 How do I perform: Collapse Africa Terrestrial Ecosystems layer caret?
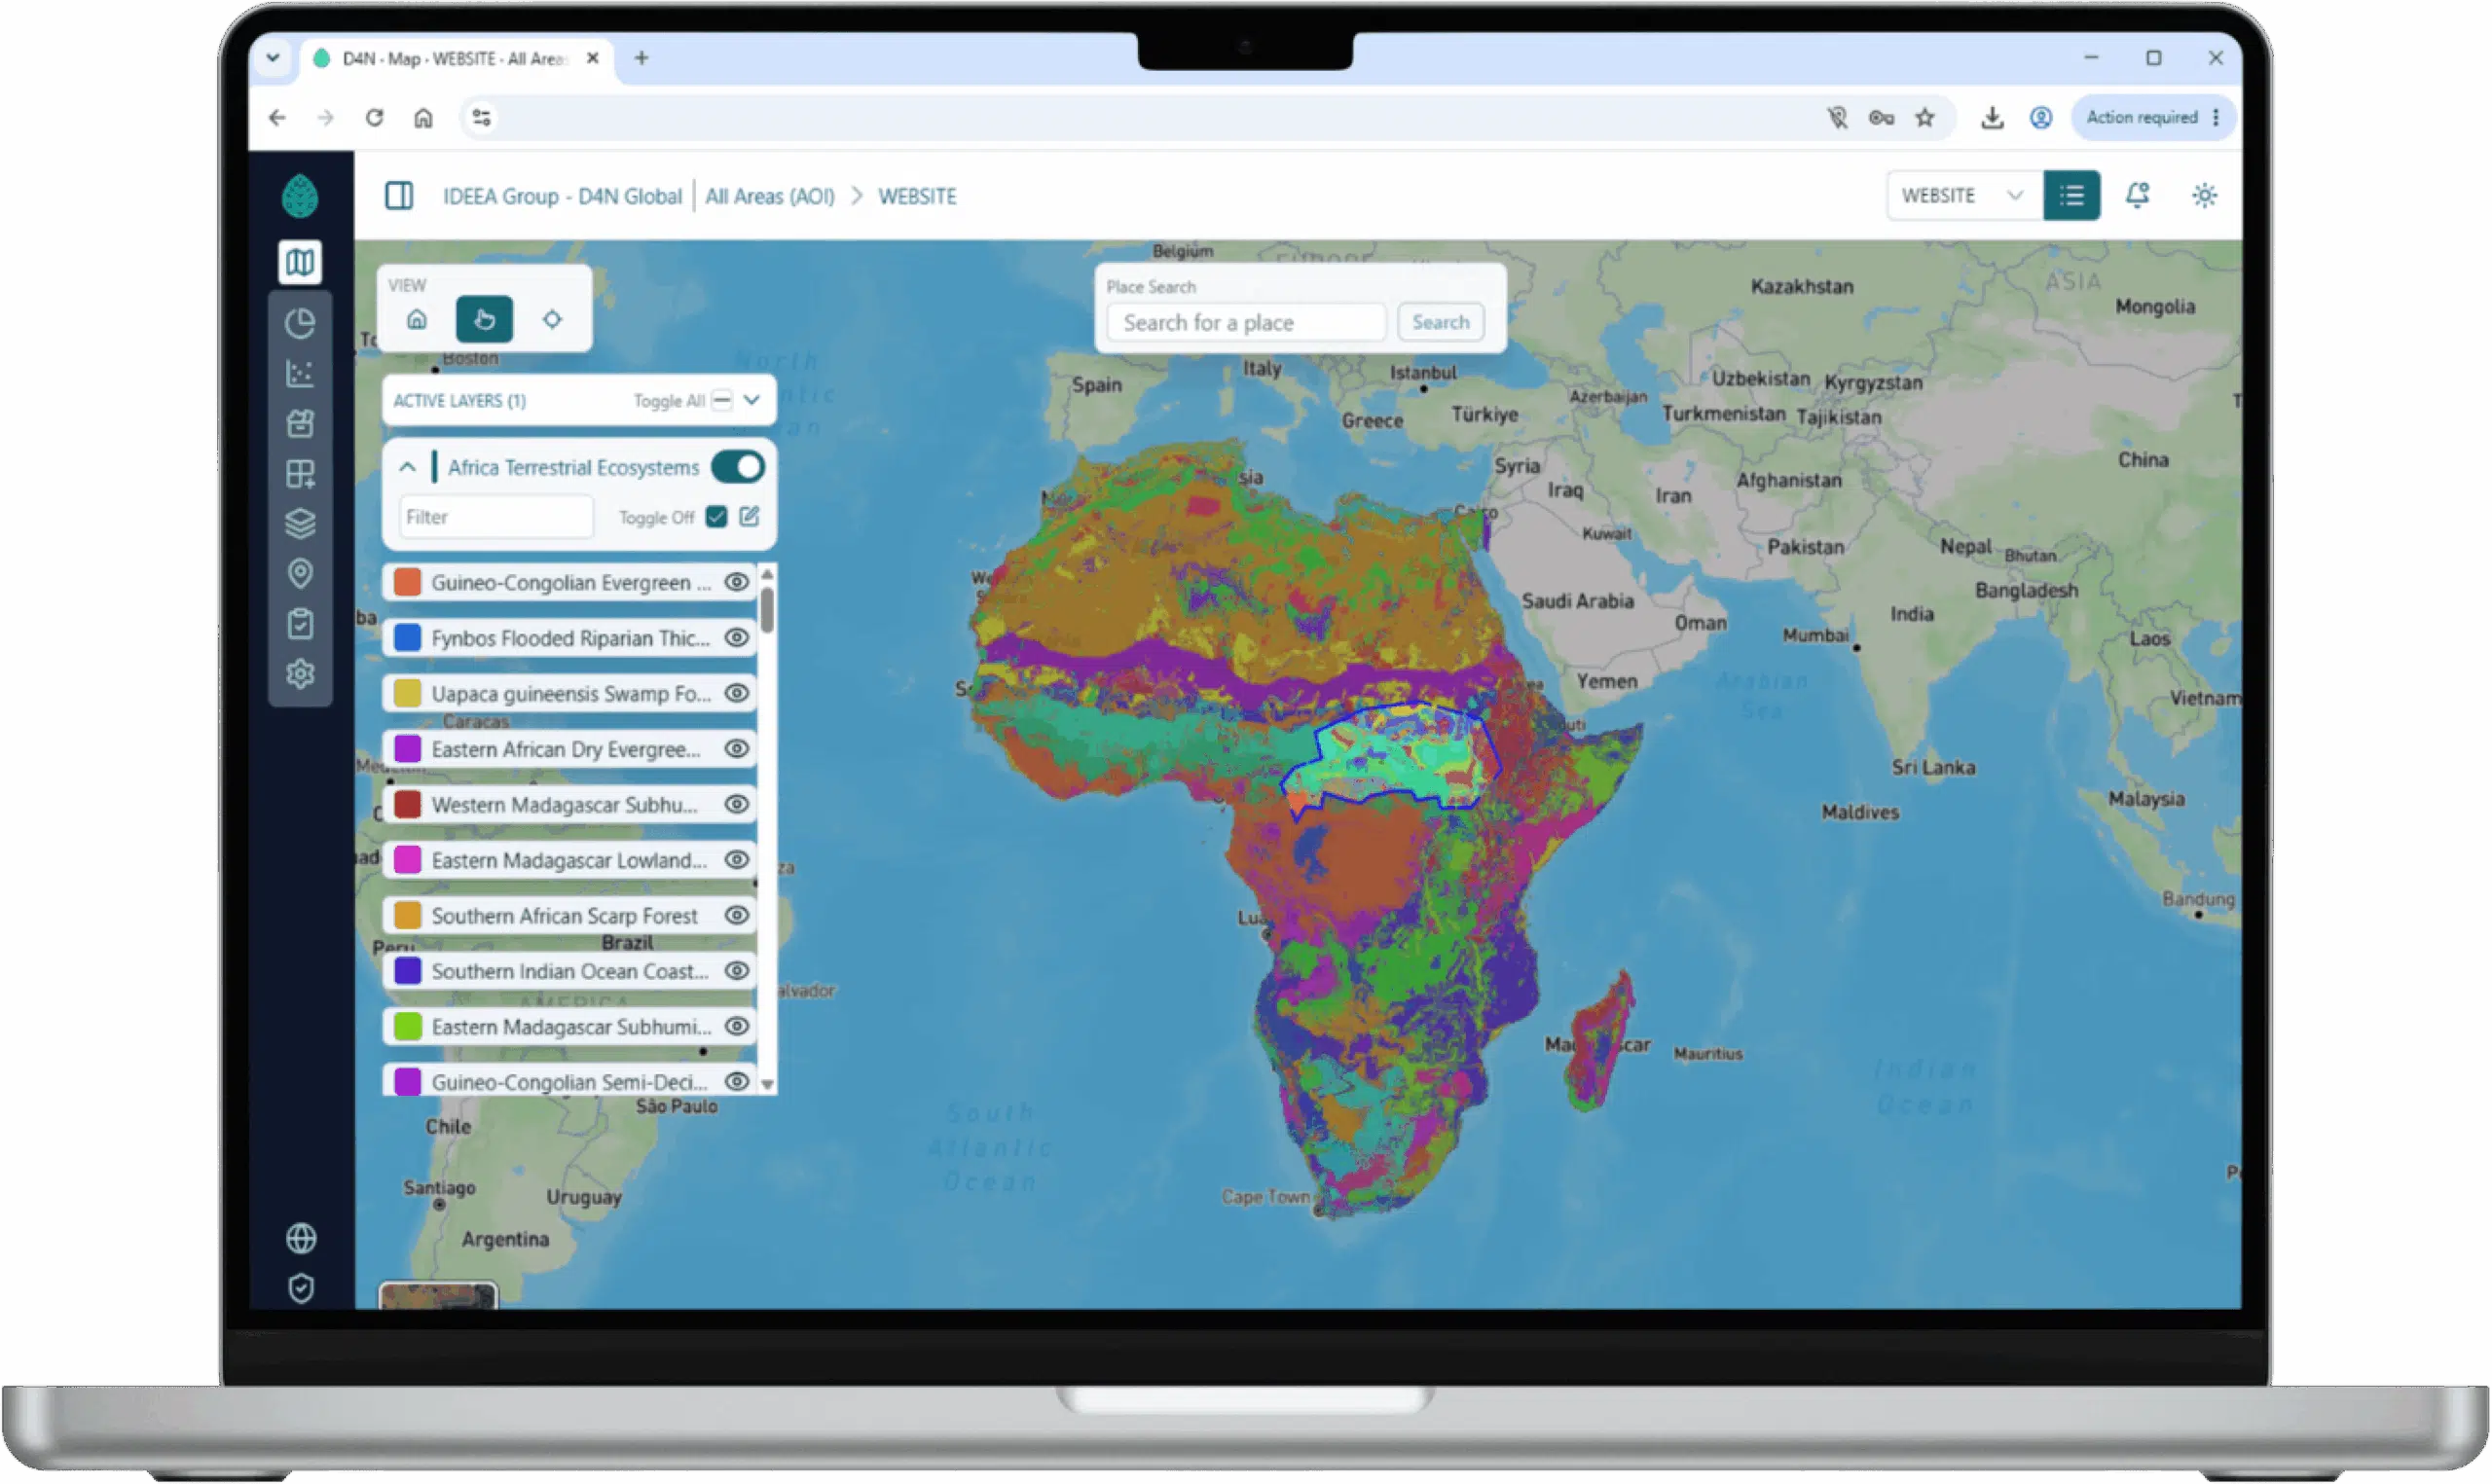(407, 467)
